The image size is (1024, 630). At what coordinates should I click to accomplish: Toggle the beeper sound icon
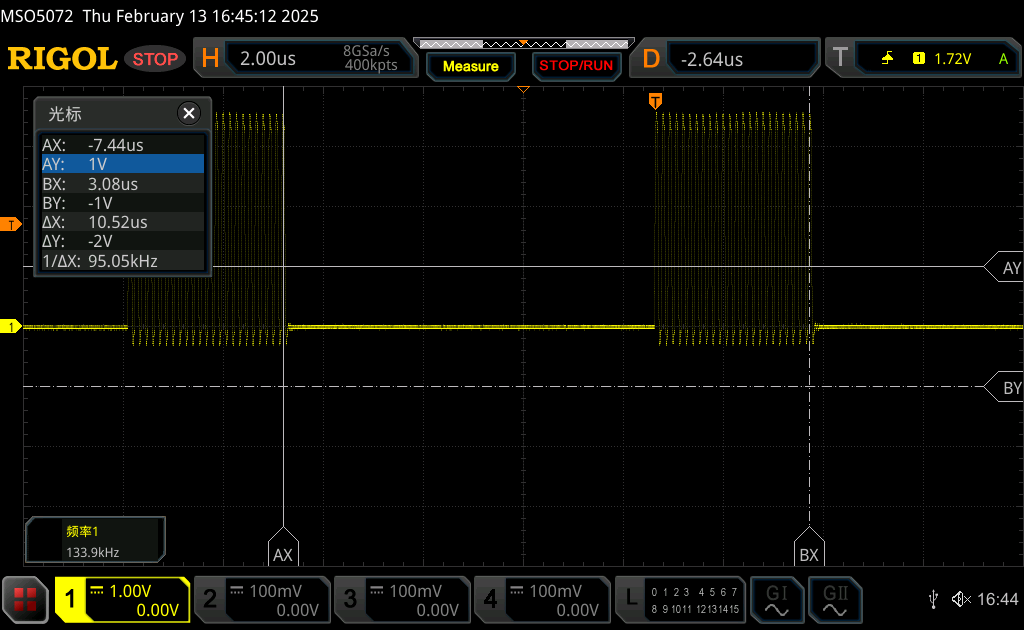[x=960, y=599]
